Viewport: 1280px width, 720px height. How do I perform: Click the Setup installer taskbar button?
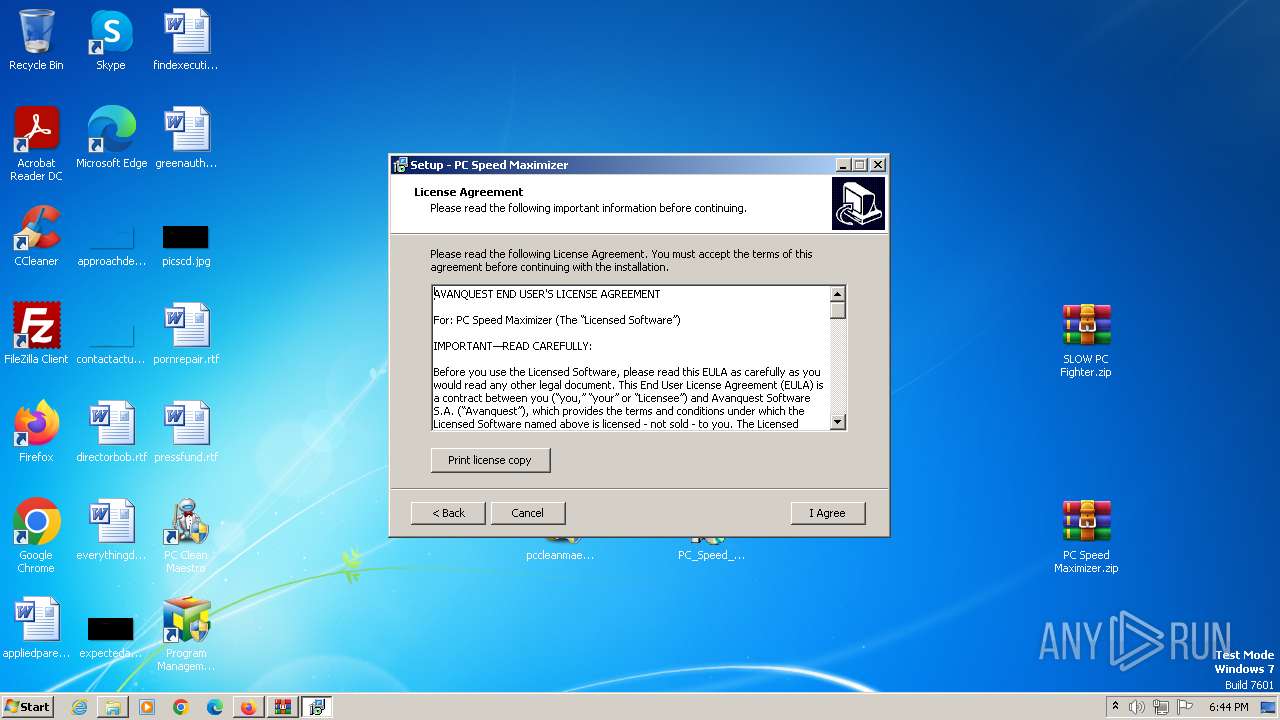(x=317, y=707)
